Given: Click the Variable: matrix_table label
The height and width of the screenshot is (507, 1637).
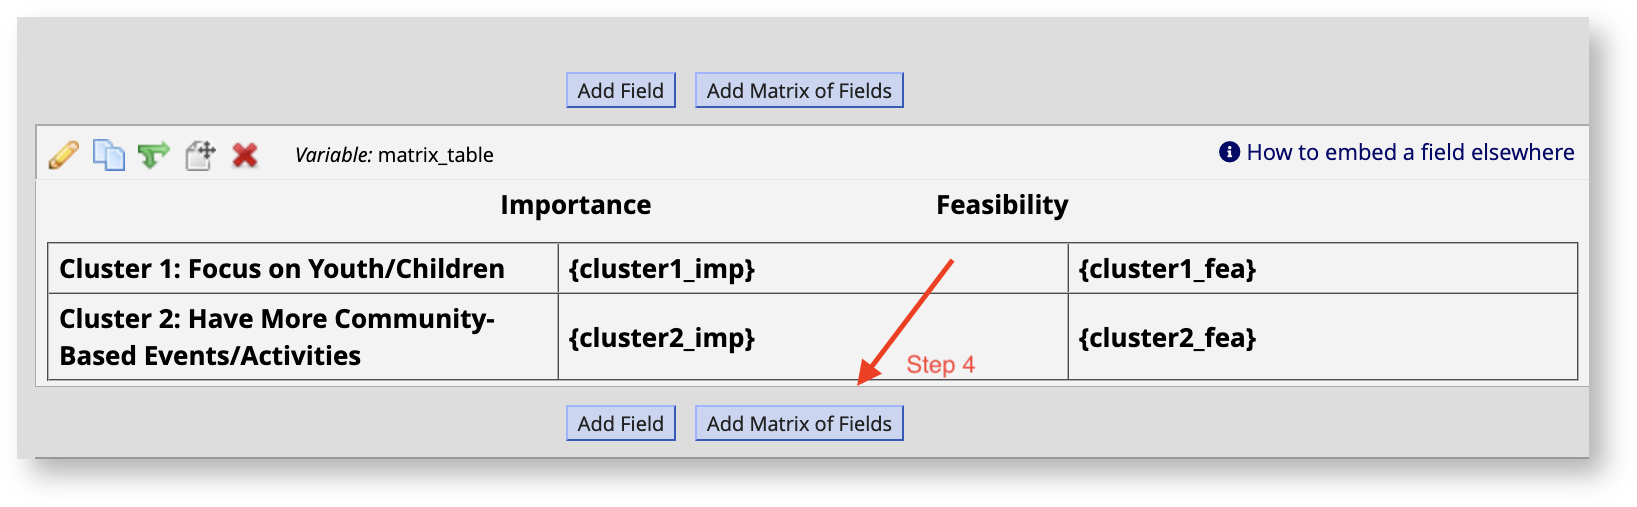Looking at the screenshot, I should click(x=394, y=155).
